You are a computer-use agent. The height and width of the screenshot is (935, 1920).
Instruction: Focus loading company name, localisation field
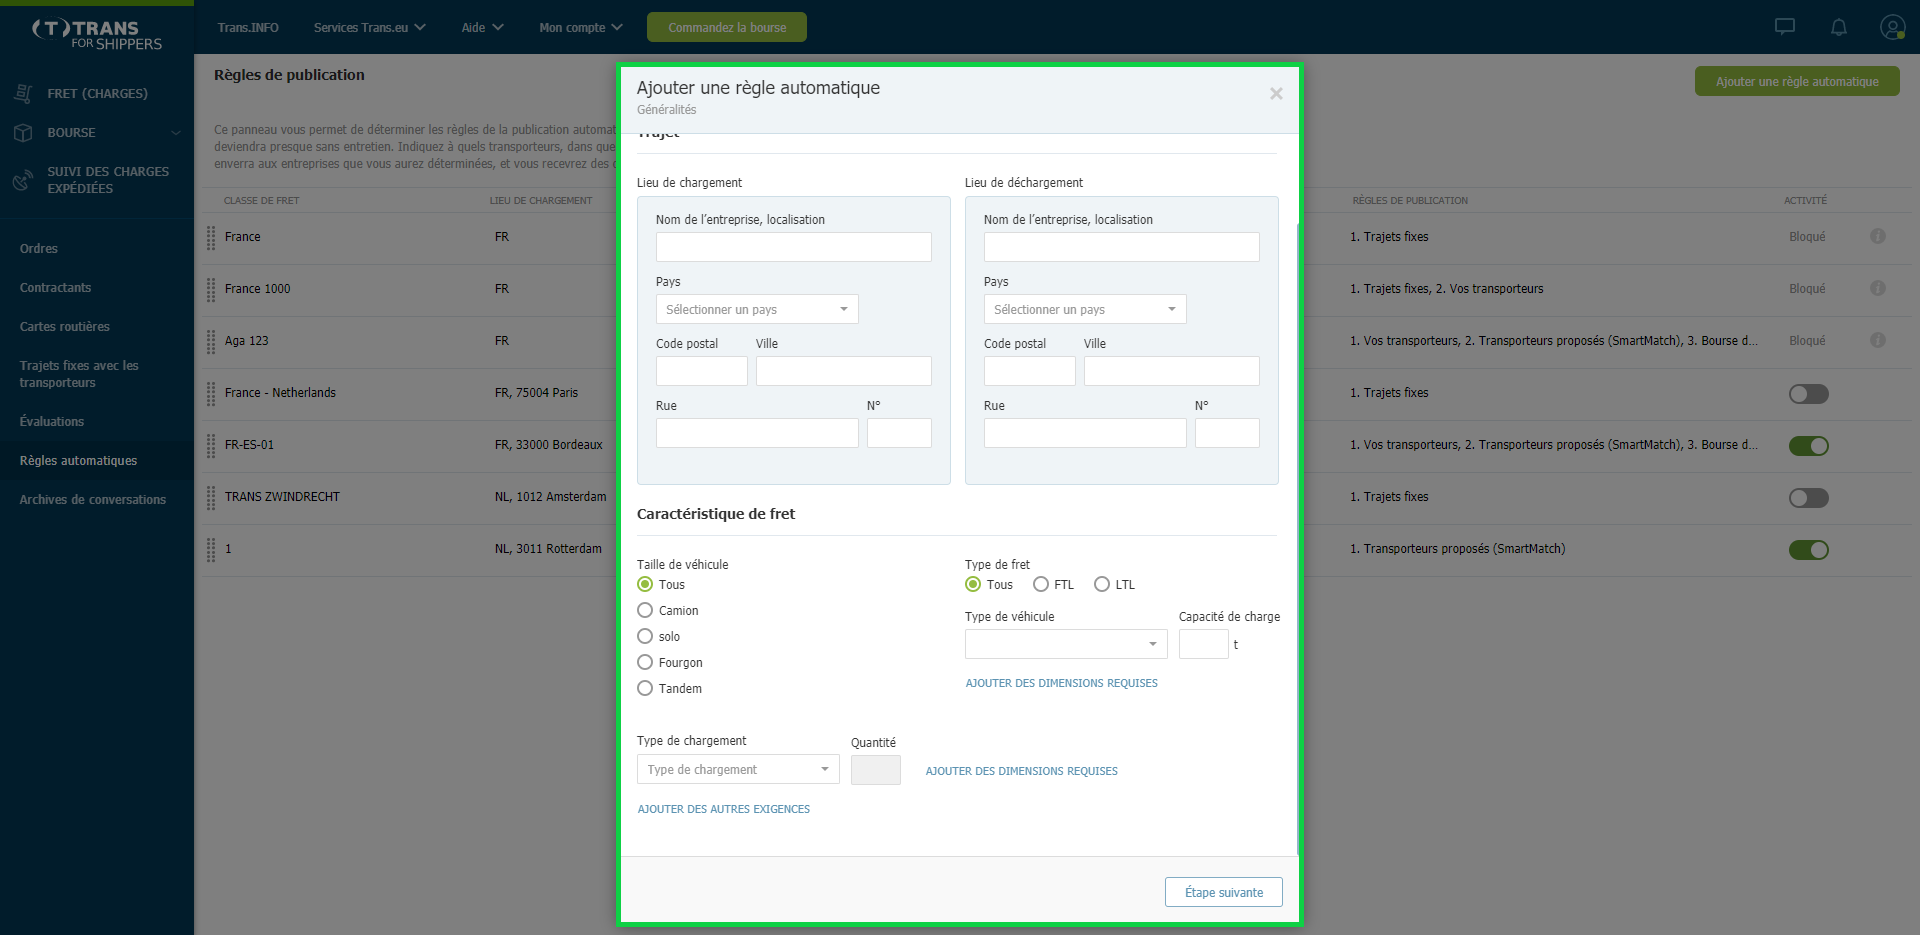(794, 247)
